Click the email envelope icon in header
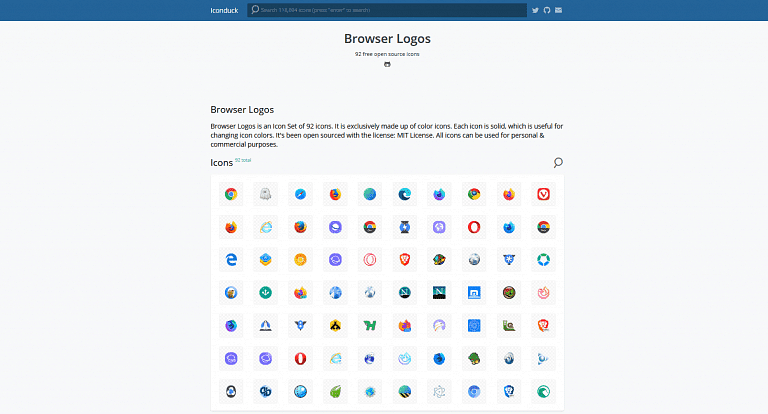 [x=558, y=10]
